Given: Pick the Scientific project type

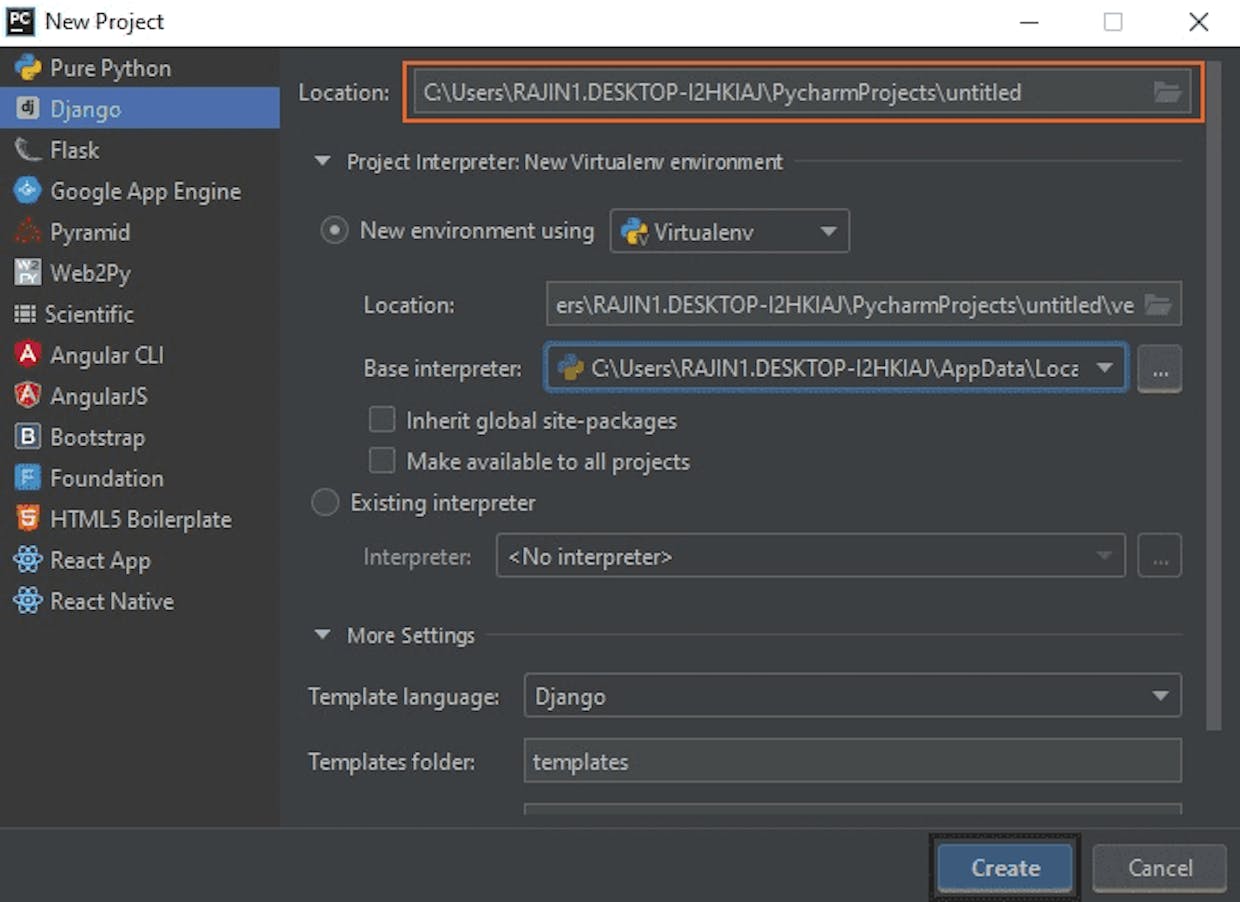Looking at the screenshot, I should pos(140,314).
